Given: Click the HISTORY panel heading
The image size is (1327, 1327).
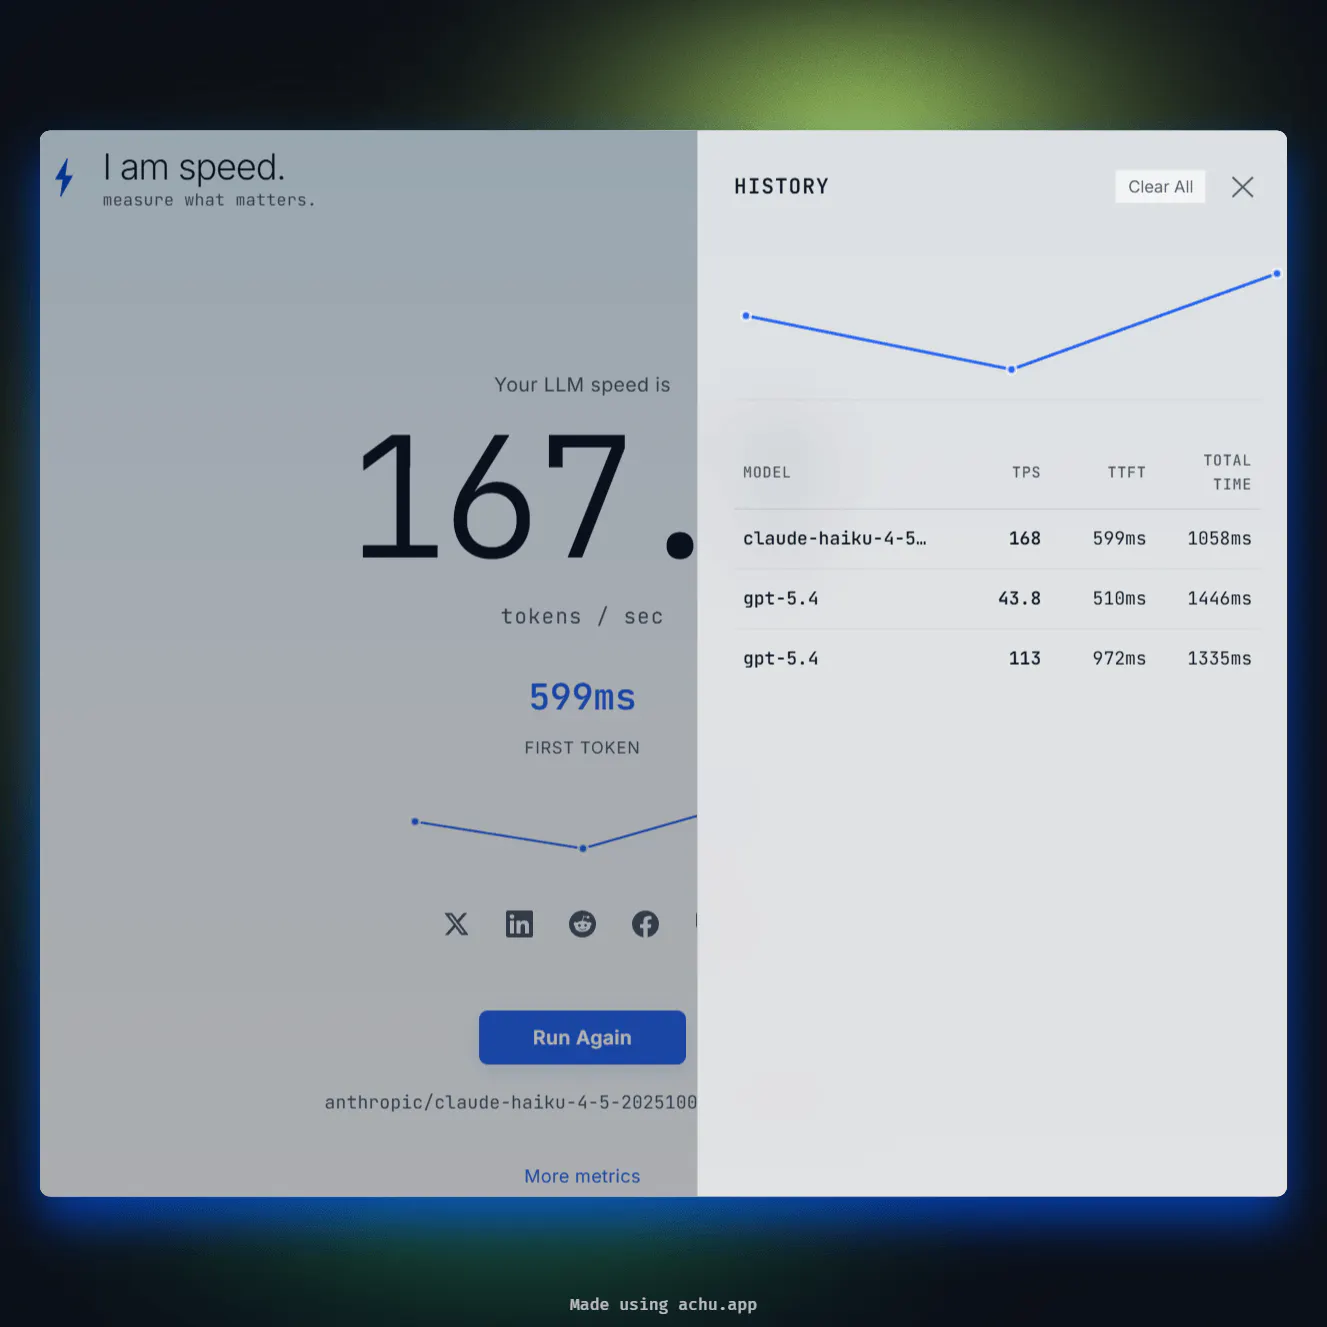Looking at the screenshot, I should 781,187.
